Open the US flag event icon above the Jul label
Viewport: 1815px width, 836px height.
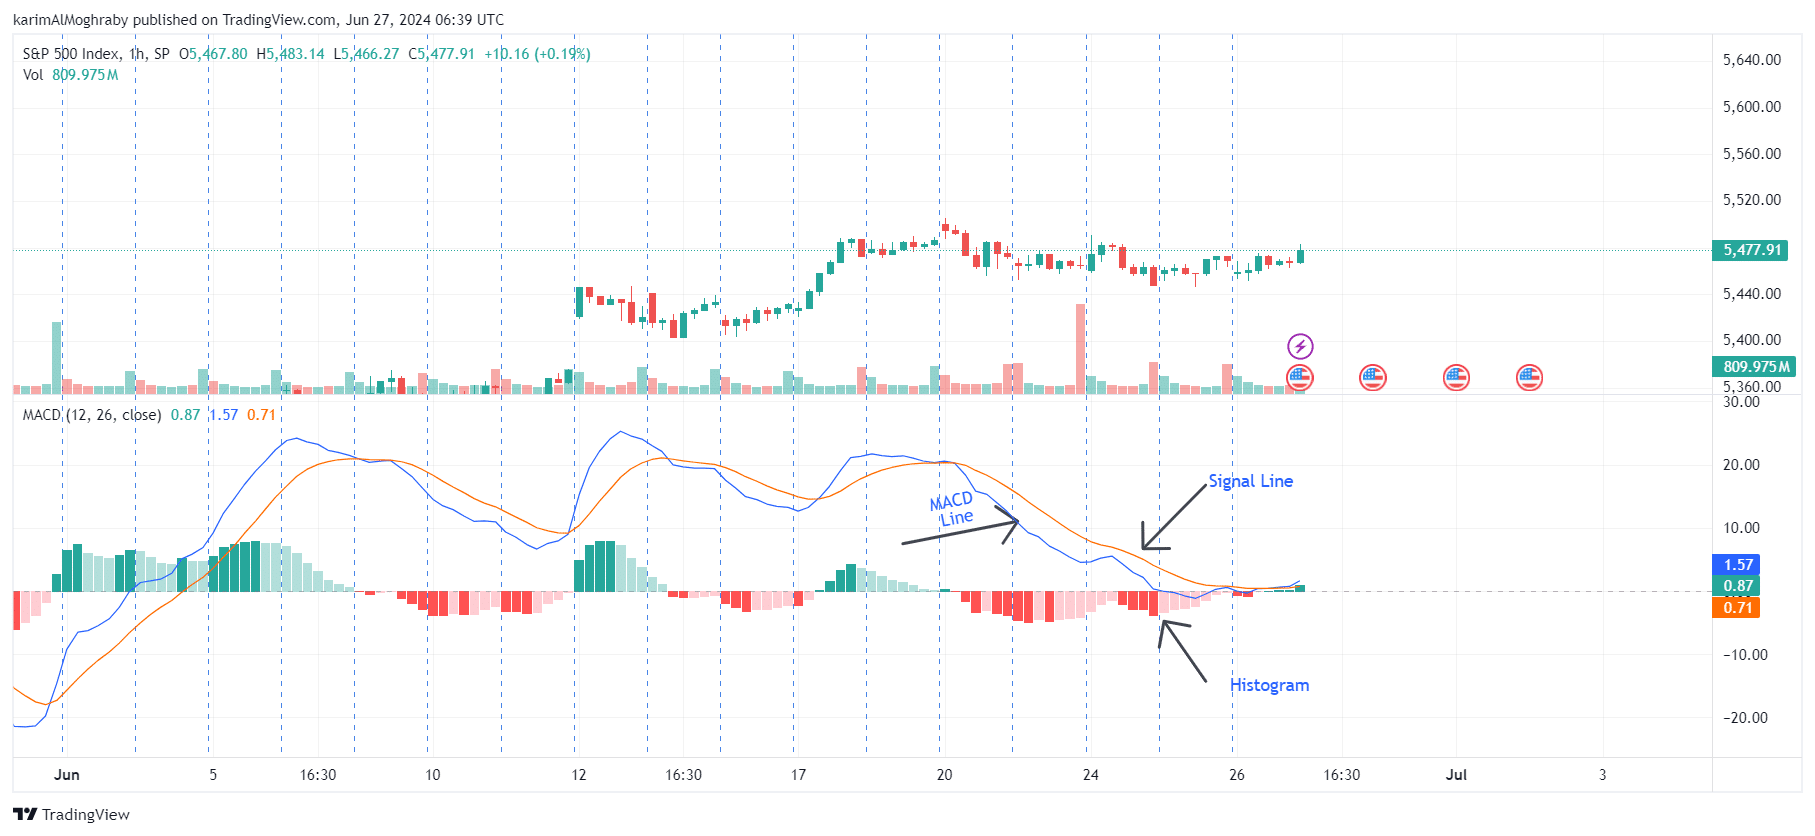[1456, 378]
